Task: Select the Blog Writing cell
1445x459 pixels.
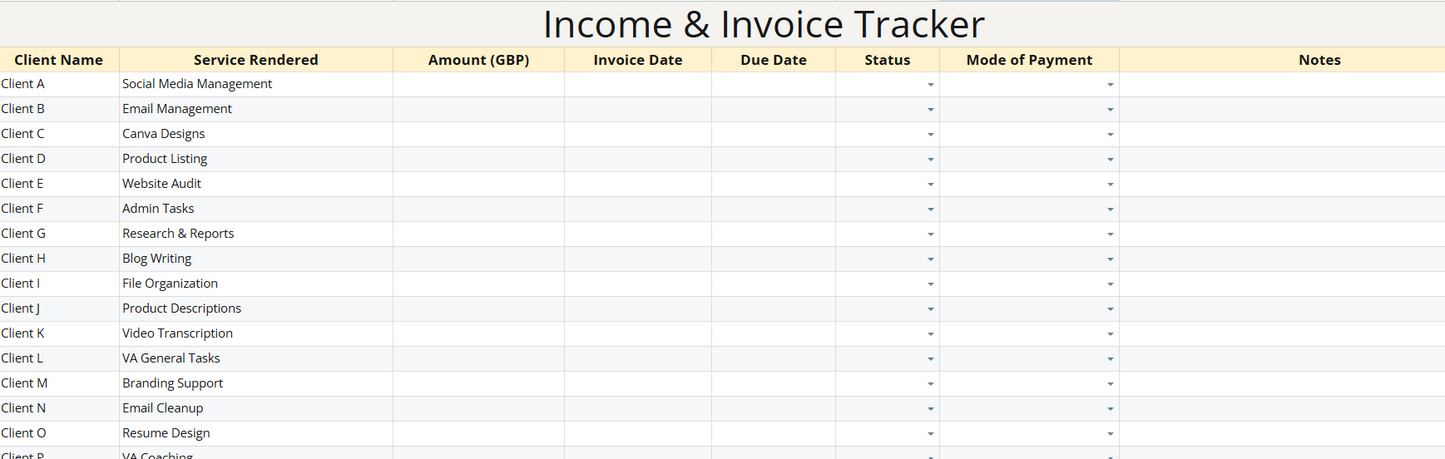Action: point(256,259)
